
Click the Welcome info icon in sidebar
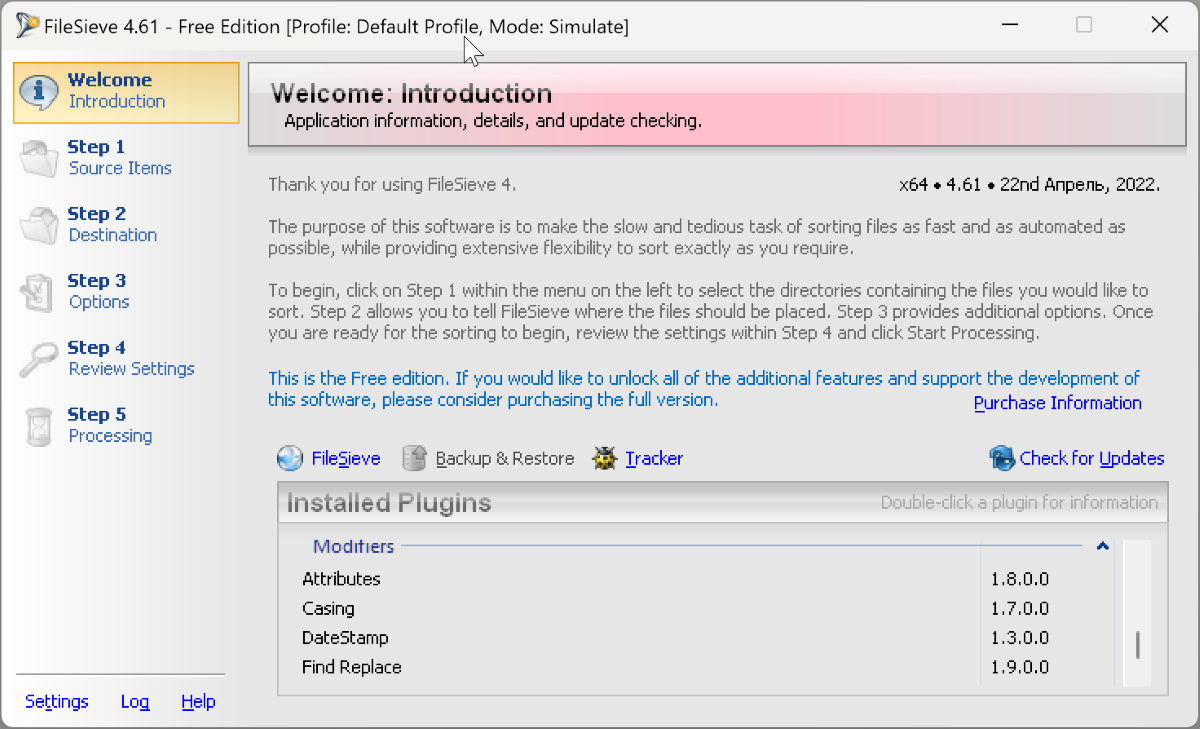click(x=40, y=92)
